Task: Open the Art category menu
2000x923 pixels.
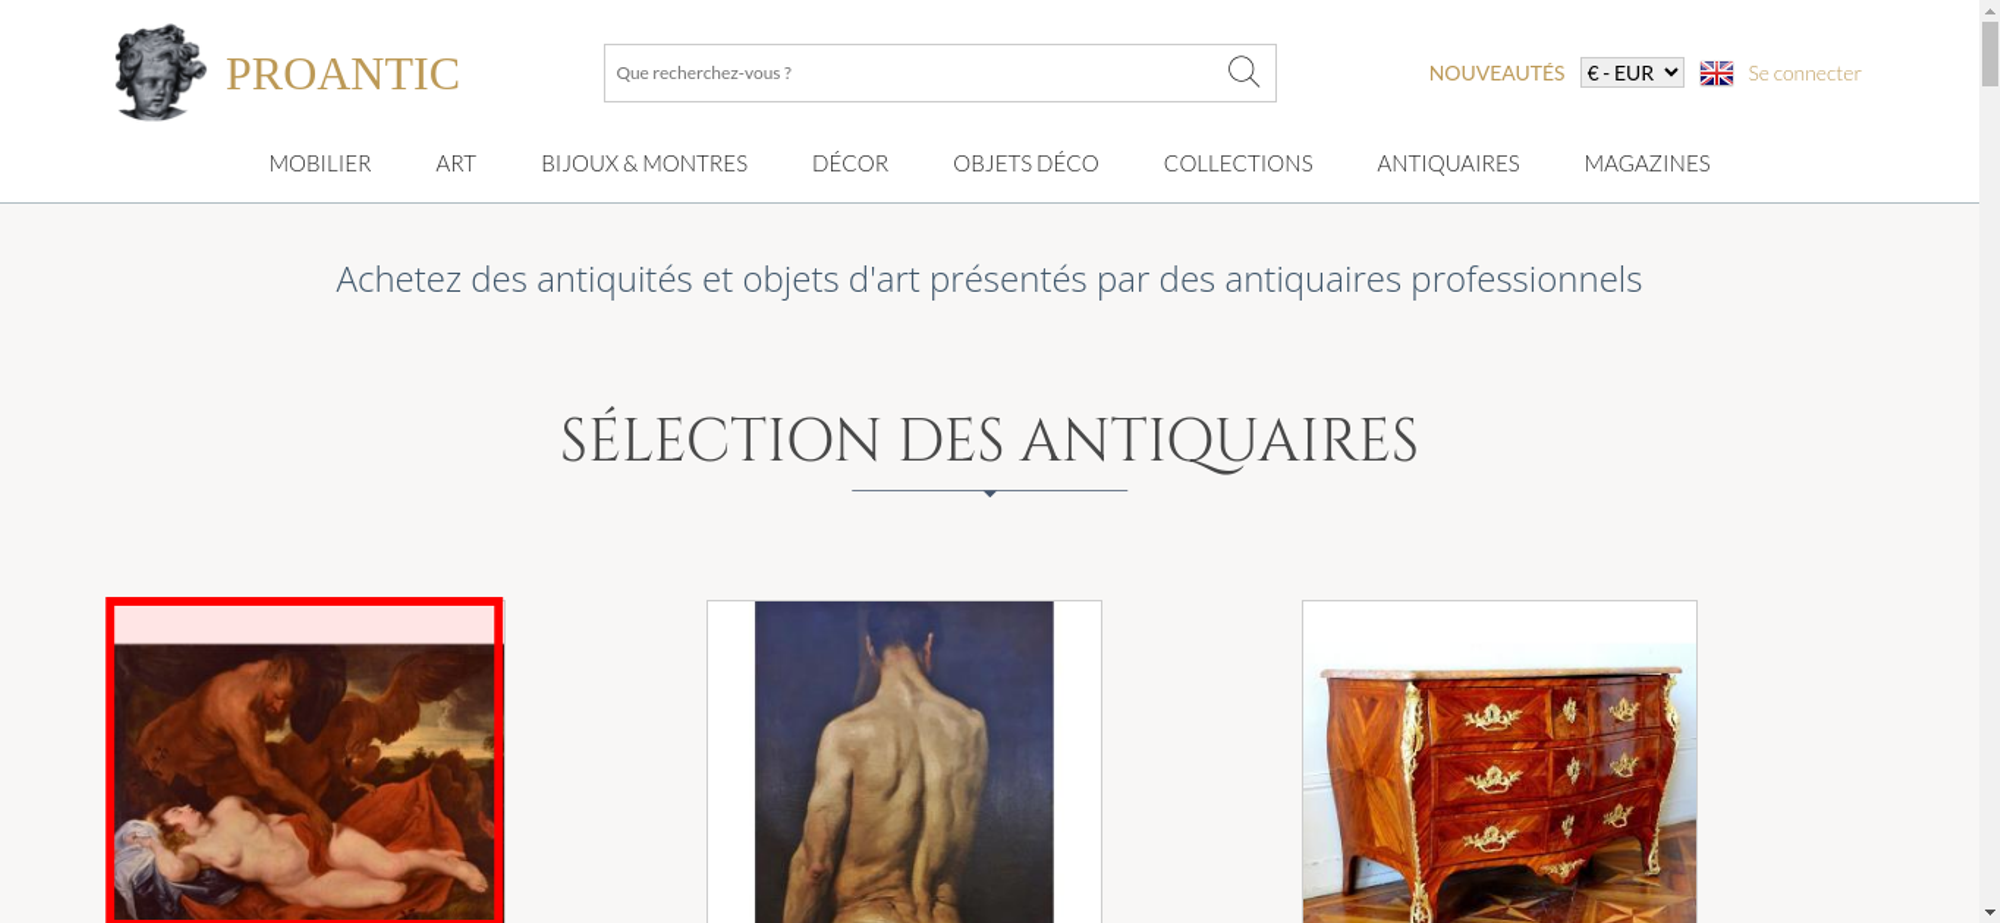Action: click(456, 163)
